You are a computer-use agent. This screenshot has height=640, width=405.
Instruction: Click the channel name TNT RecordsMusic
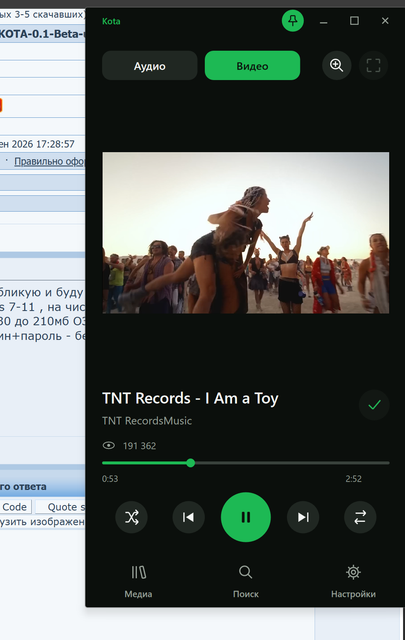[147, 421]
